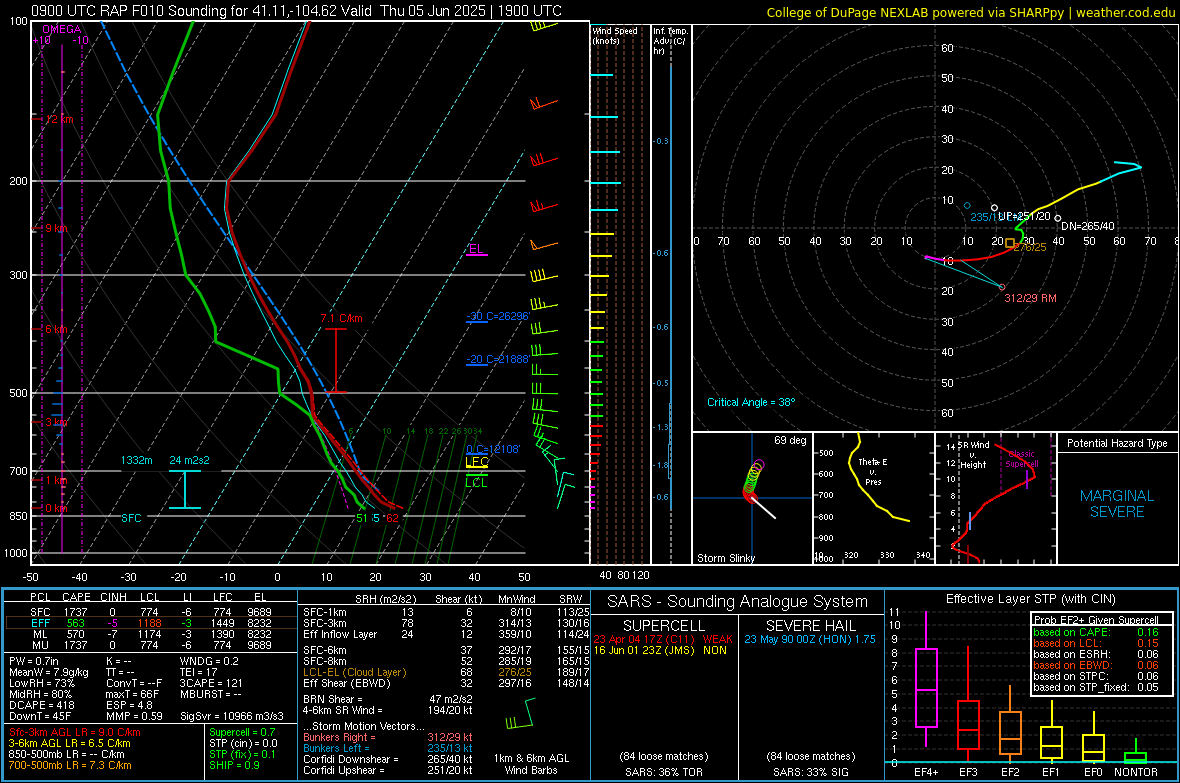Click the 23 Apr 04 17Z (C11) WEAK match
Viewport: 1180px width, 783px height.
click(x=663, y=639)
